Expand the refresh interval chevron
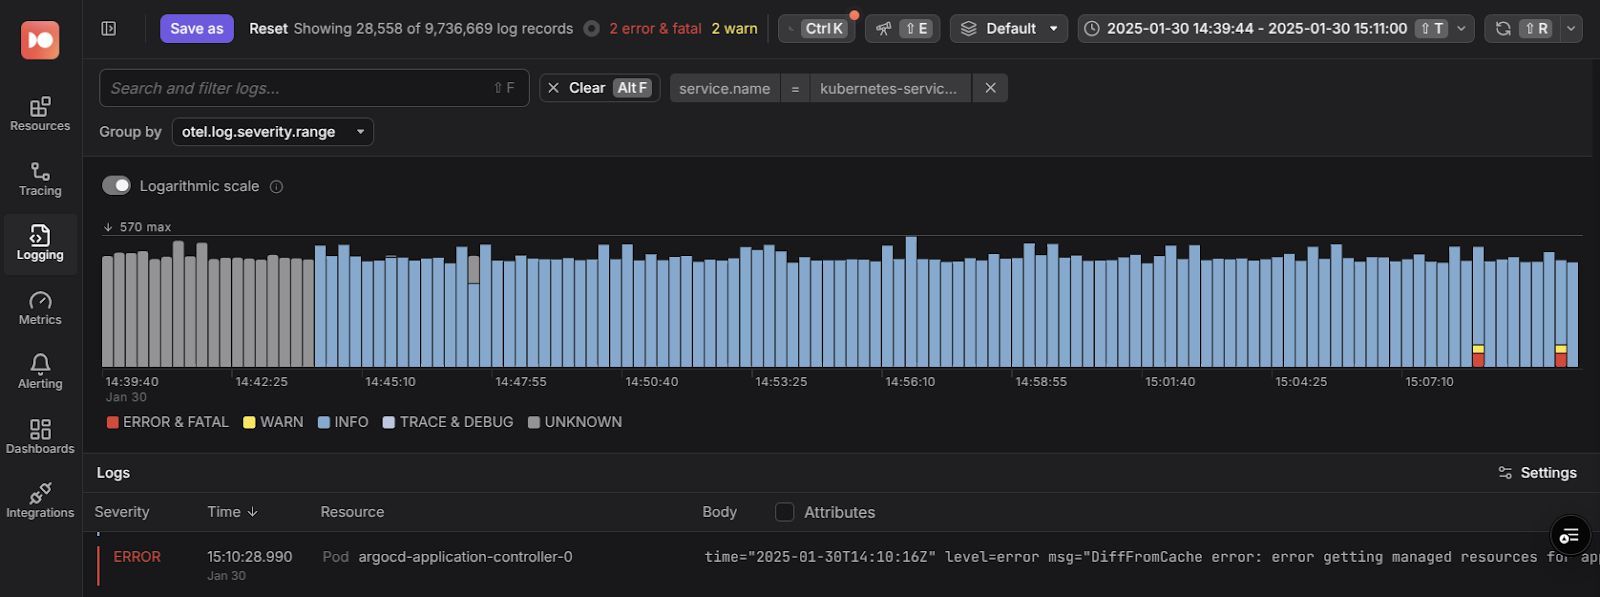 (1571, 29)
